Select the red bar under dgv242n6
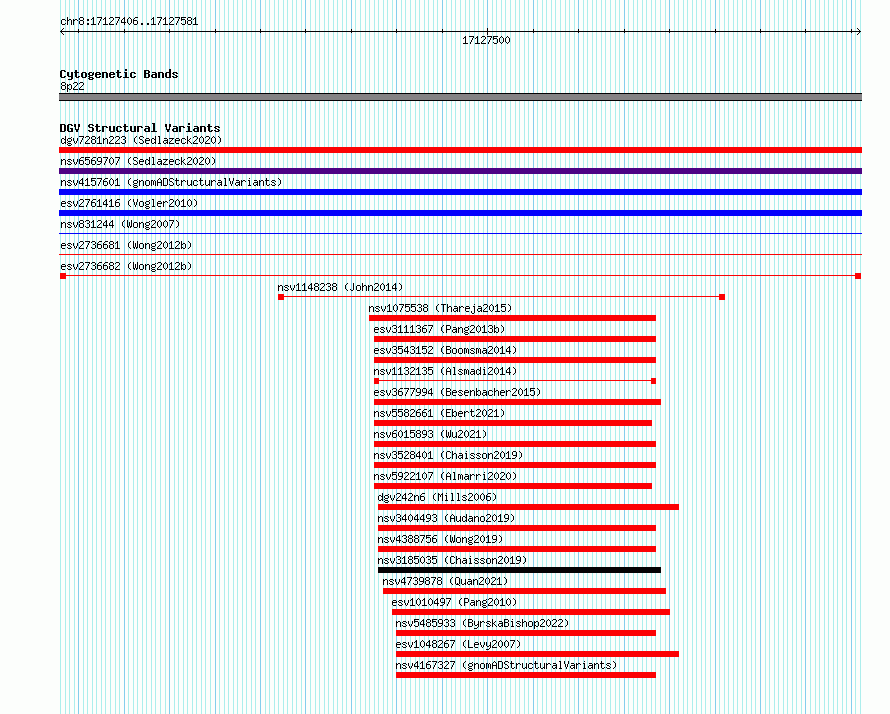890x714 pixels. tap(528, 507)
